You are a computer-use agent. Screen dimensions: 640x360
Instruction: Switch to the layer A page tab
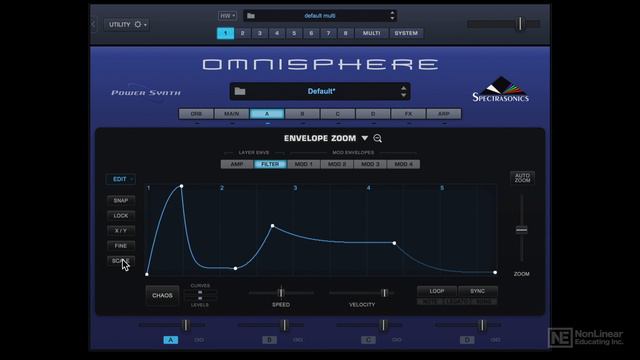click(267, 114)
